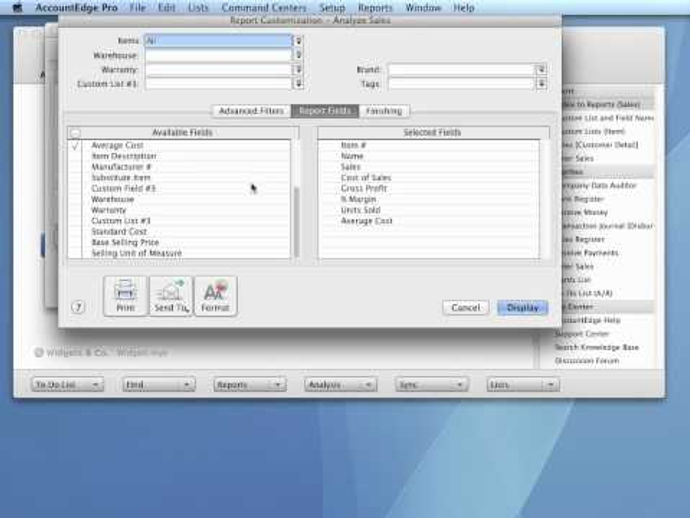Viewport: 690px width, 518px height.
Task: Open the Sync dropdown in Command Center
Action: point(431,385)
